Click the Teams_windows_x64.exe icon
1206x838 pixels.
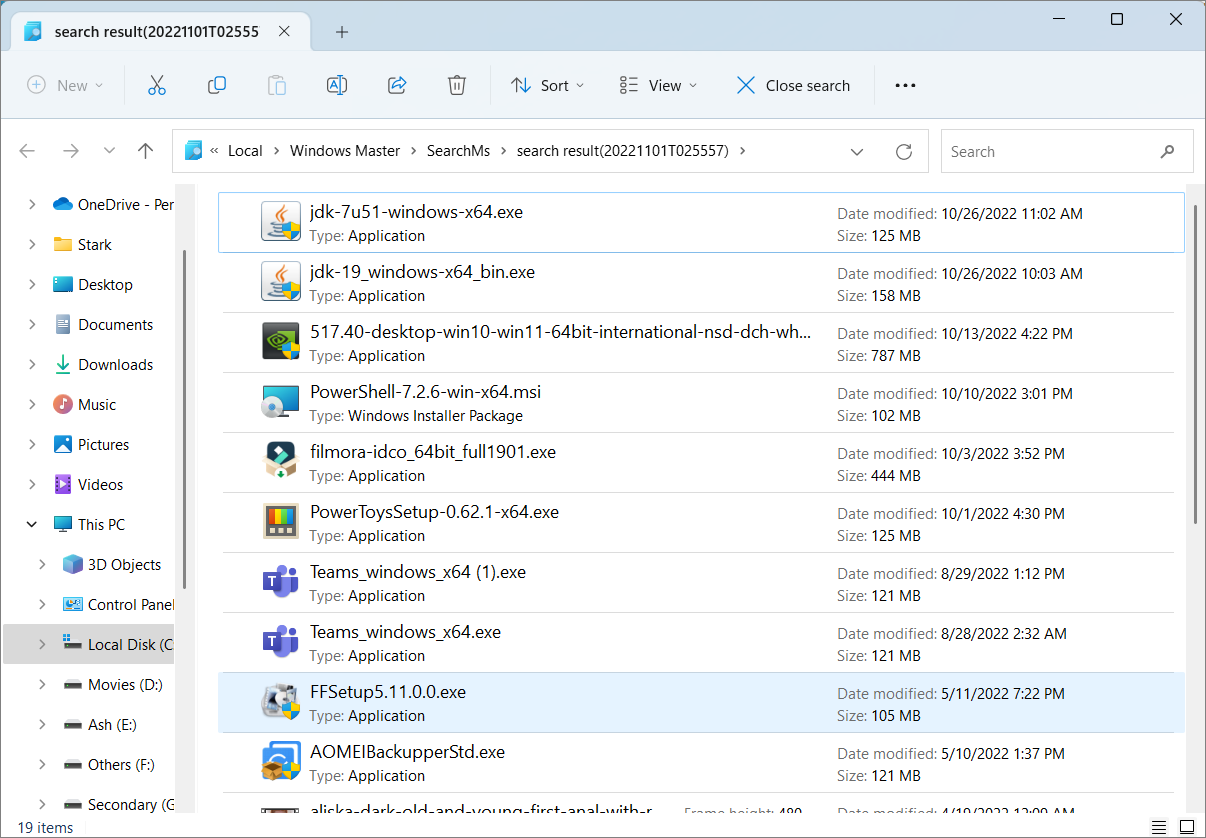pyautogui.click(x=281, y=643)
